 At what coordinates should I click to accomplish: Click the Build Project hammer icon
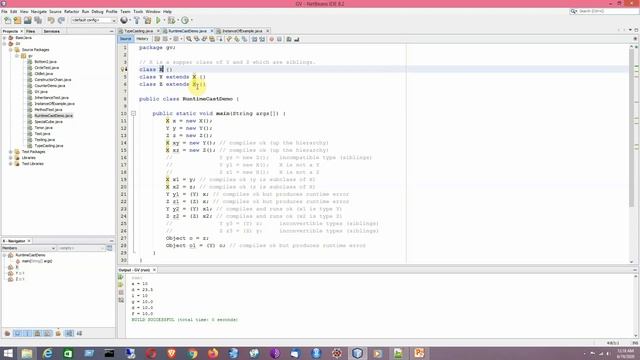tap(137, 20)
